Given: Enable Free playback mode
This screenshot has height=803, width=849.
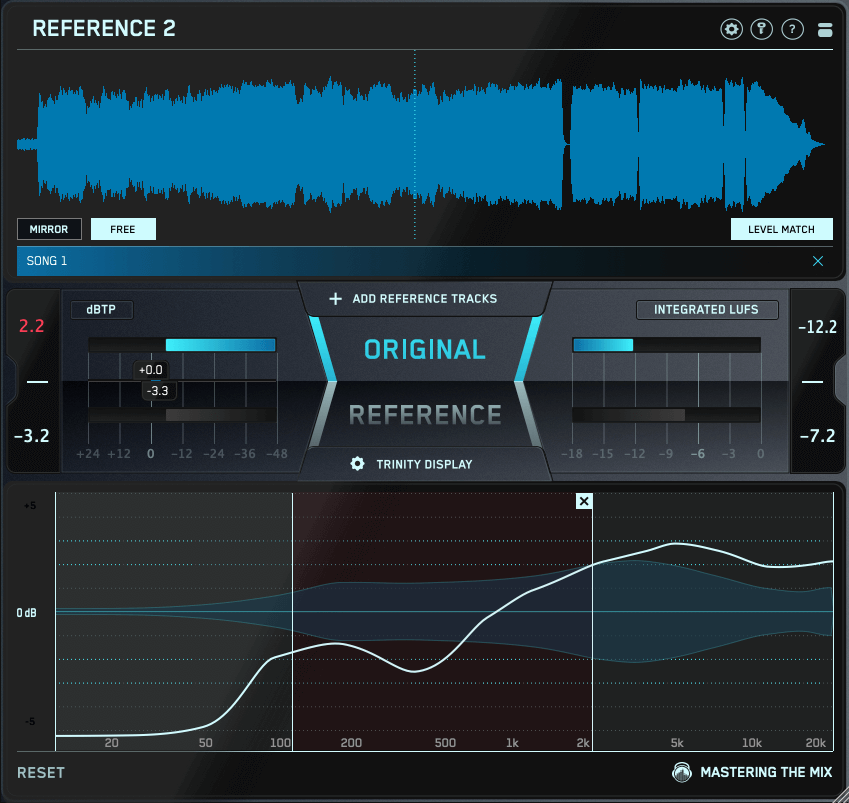Looking at the screenshot, I should (x=123, y=229).
